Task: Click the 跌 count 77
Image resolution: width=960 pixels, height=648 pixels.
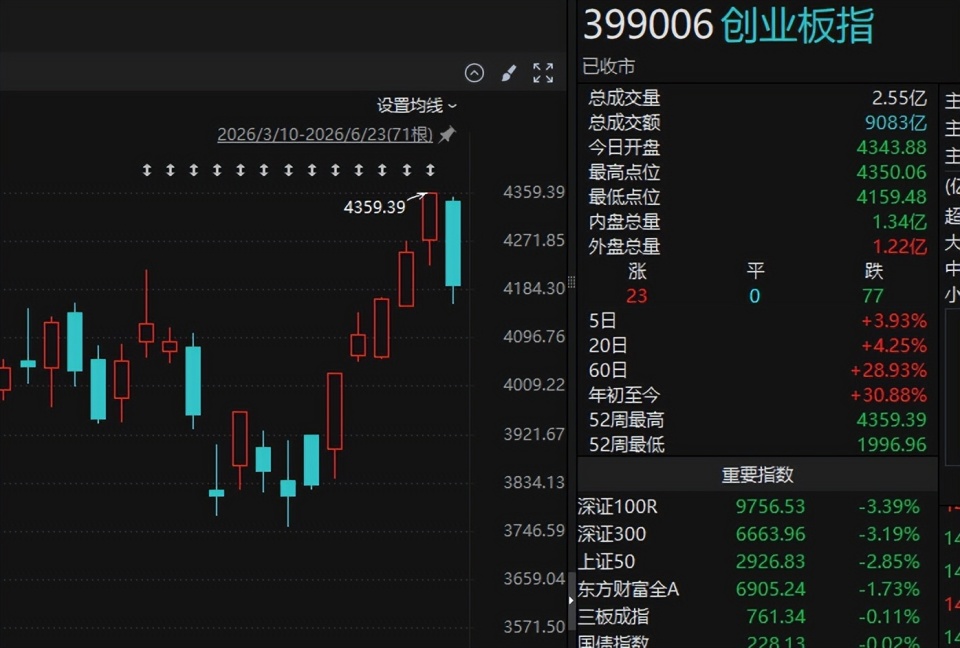Action: (873, 296)
